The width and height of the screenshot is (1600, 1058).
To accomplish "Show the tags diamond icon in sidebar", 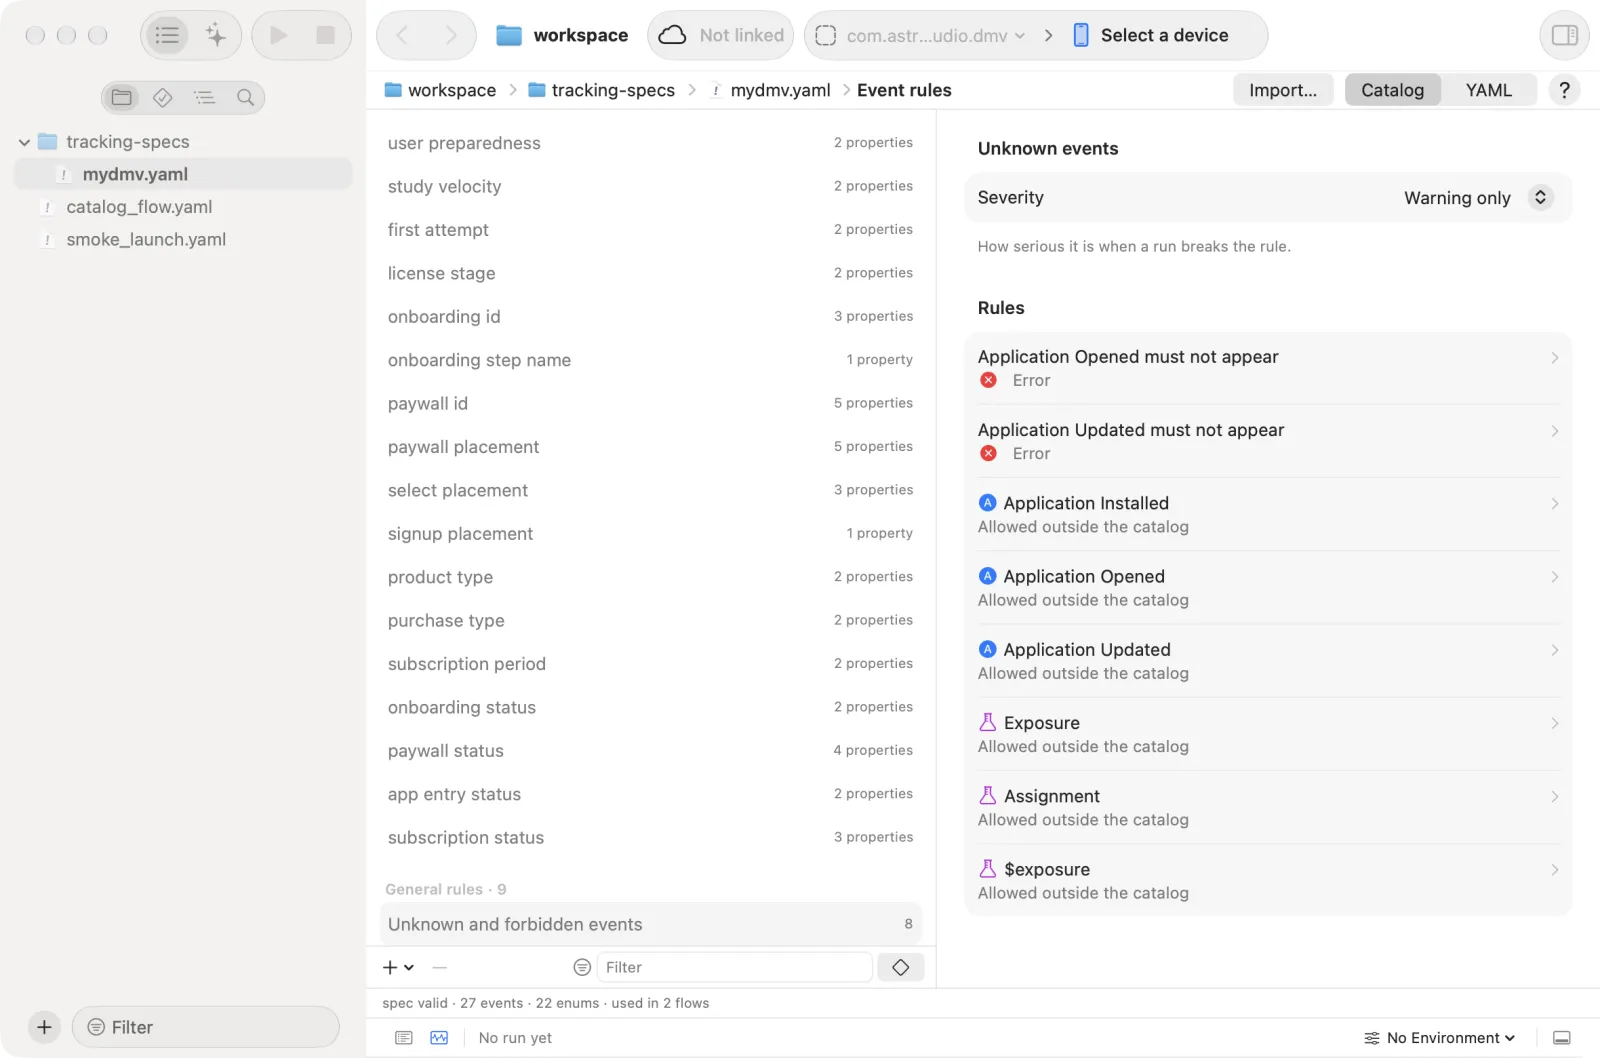I will click(x=163, y=97).
